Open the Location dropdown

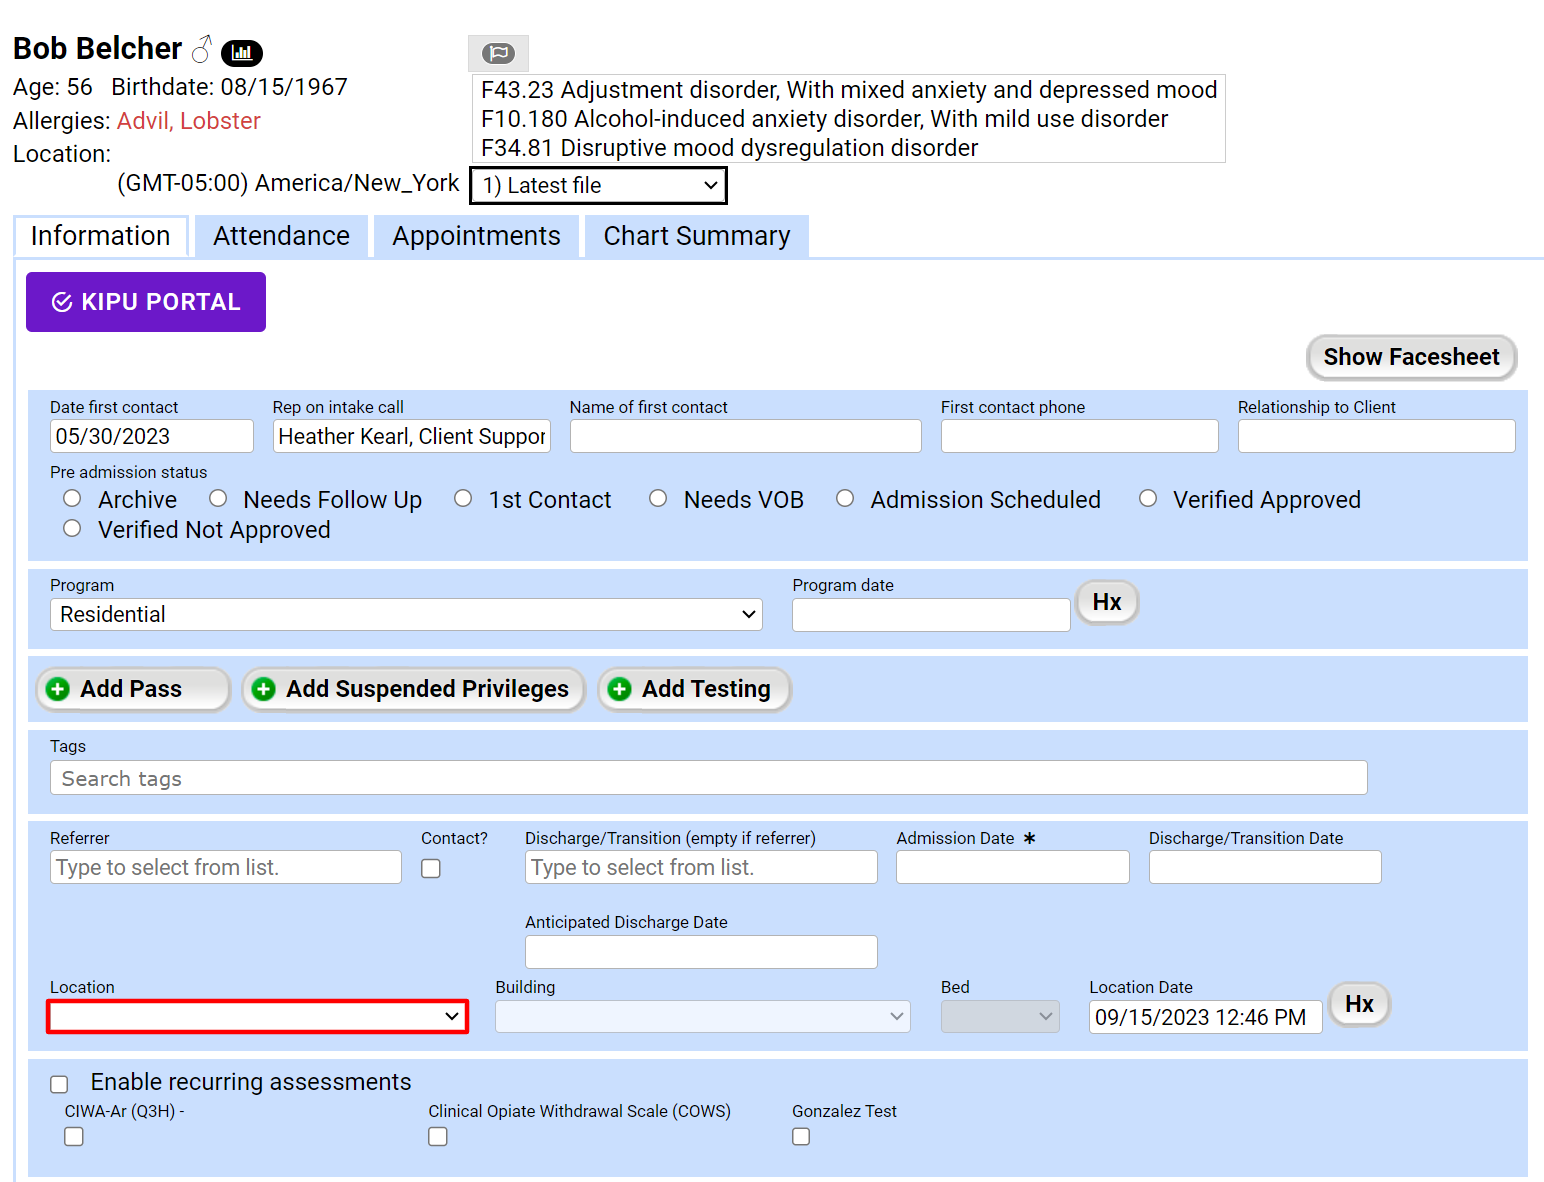pyautogui.click(x=257, y=1017)
